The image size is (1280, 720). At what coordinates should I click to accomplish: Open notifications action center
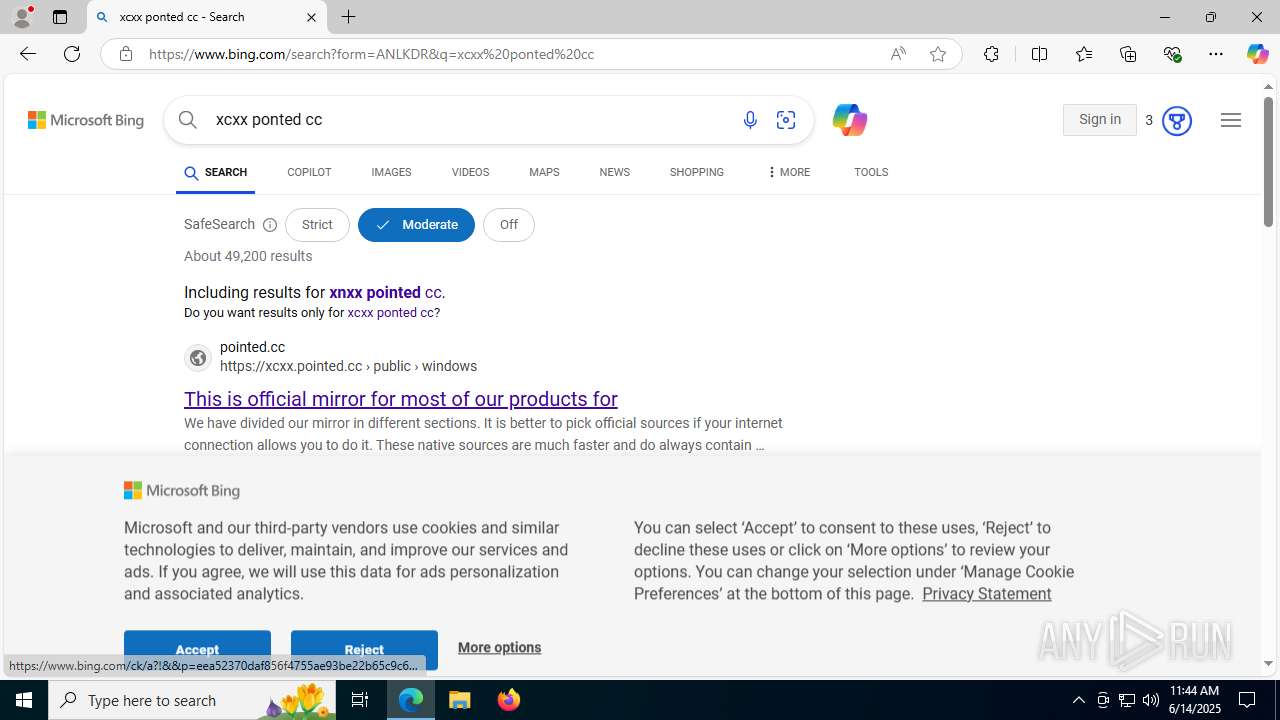(x=1248, y=700)
